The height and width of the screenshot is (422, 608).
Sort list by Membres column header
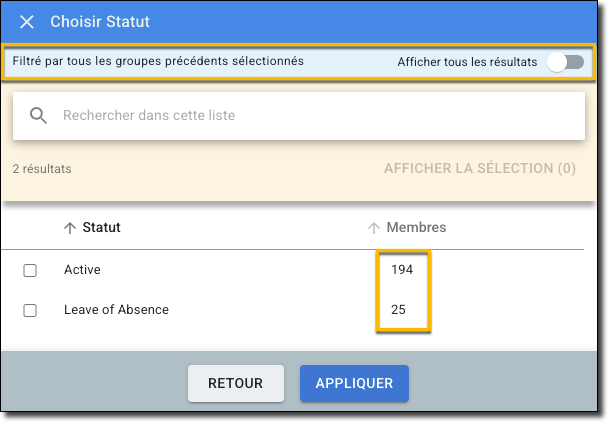click(x=416, y=228)
